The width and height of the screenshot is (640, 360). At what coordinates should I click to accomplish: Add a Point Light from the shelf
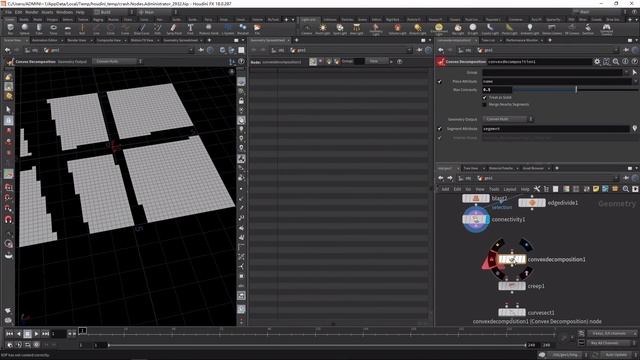[x=322, y=29]
